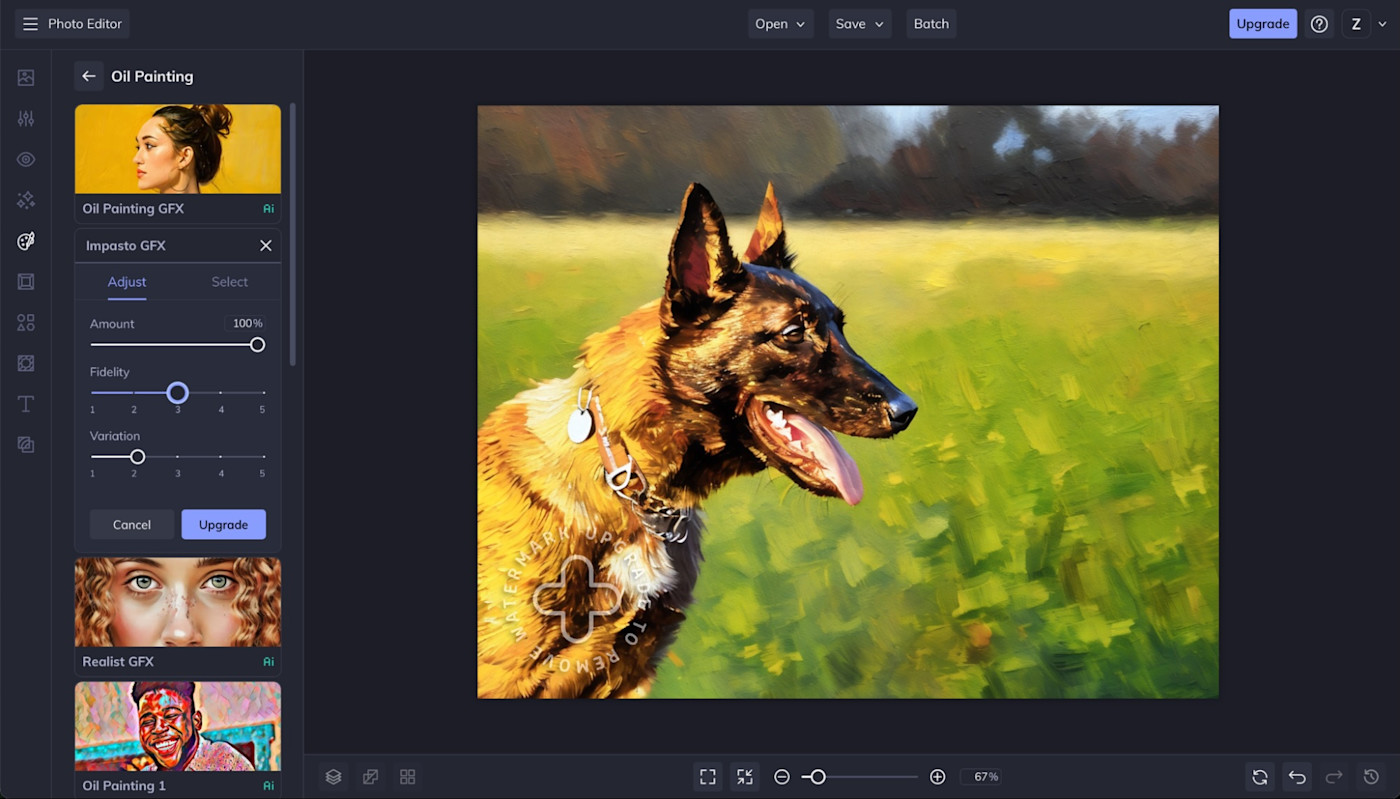Click the Oil Painting panel heading
Viewport: 1400px width, 799px height.
click(x=152, y=76)
